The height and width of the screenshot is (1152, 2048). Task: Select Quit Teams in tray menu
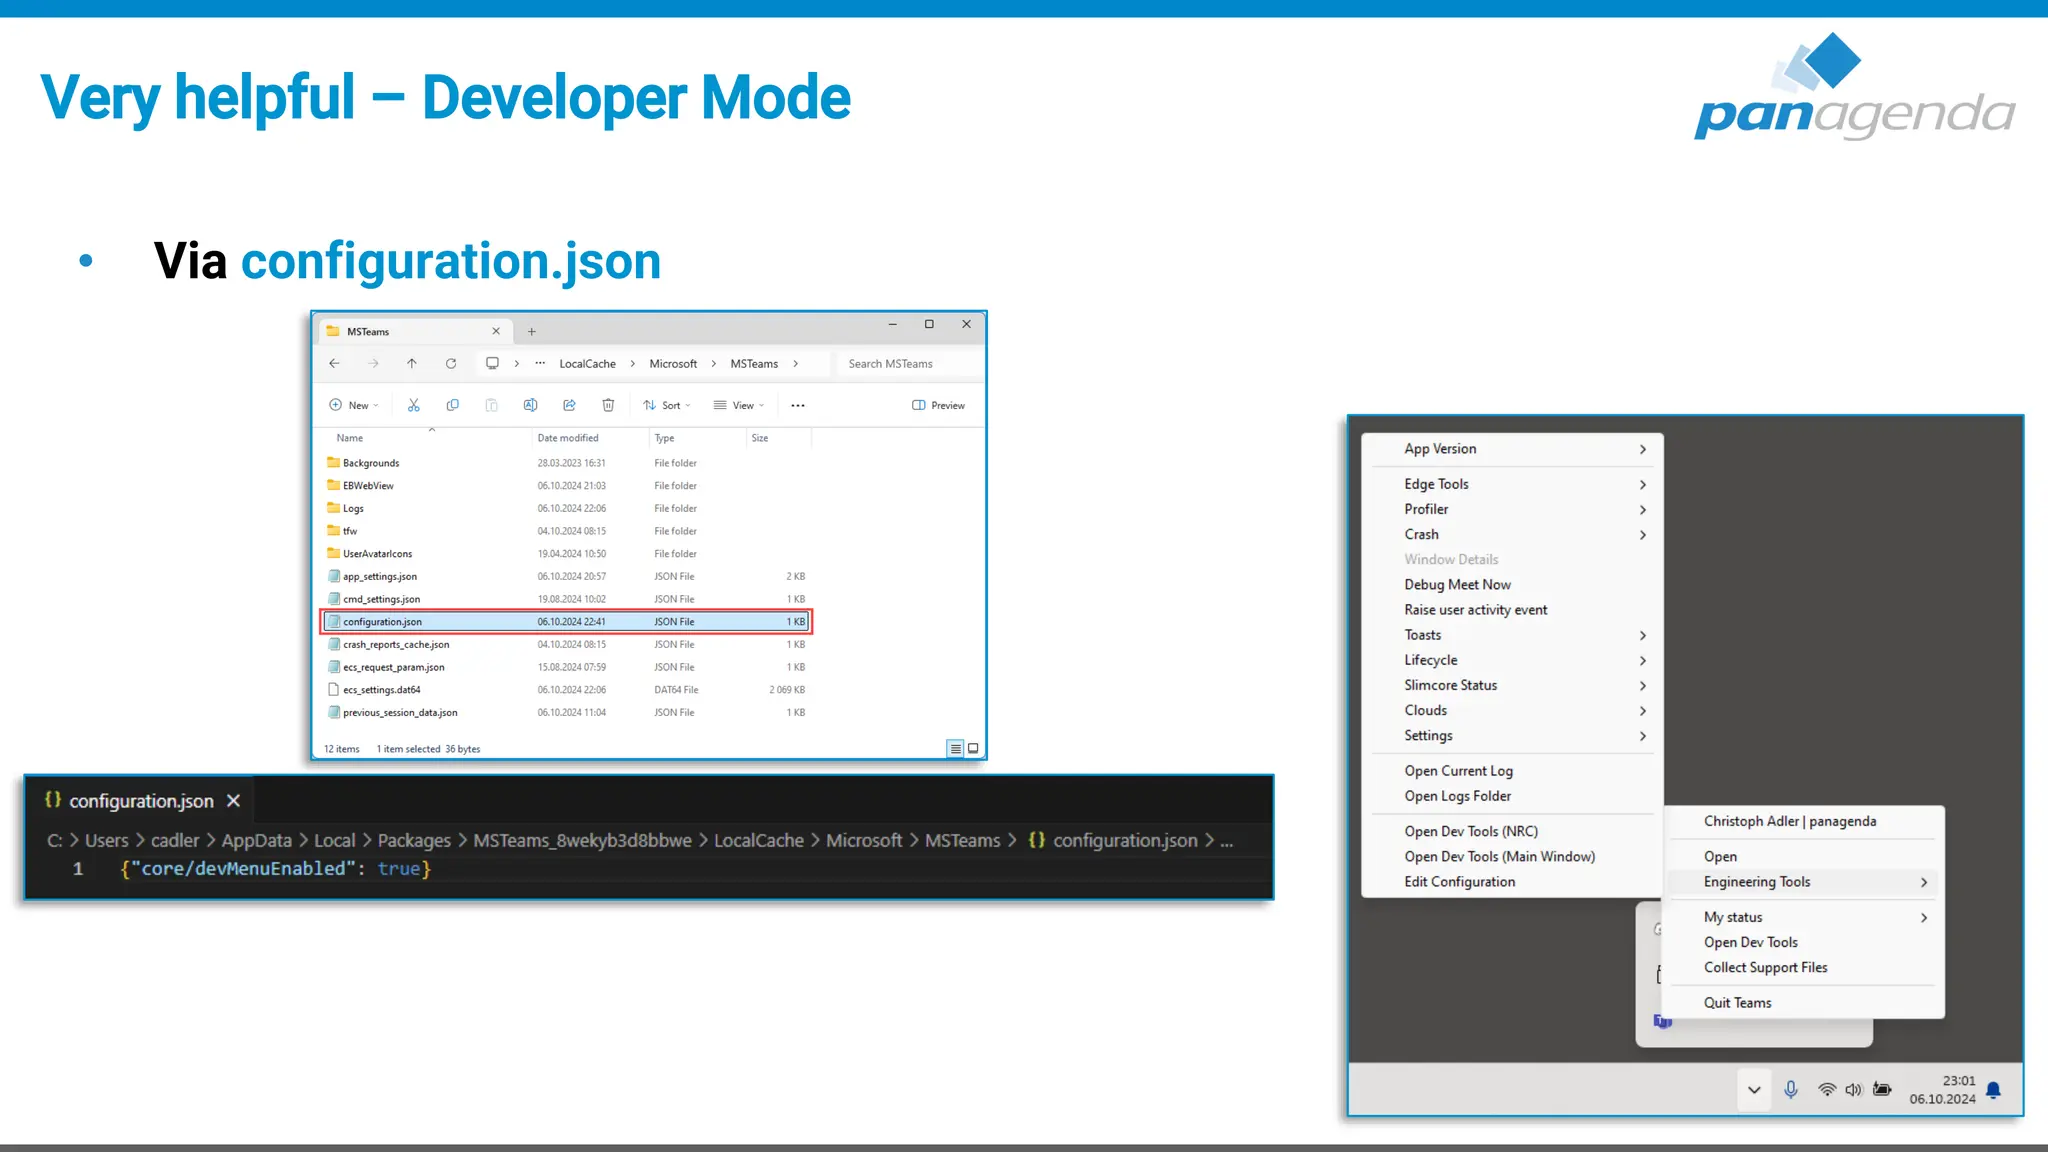(x=1804, y=1003)
